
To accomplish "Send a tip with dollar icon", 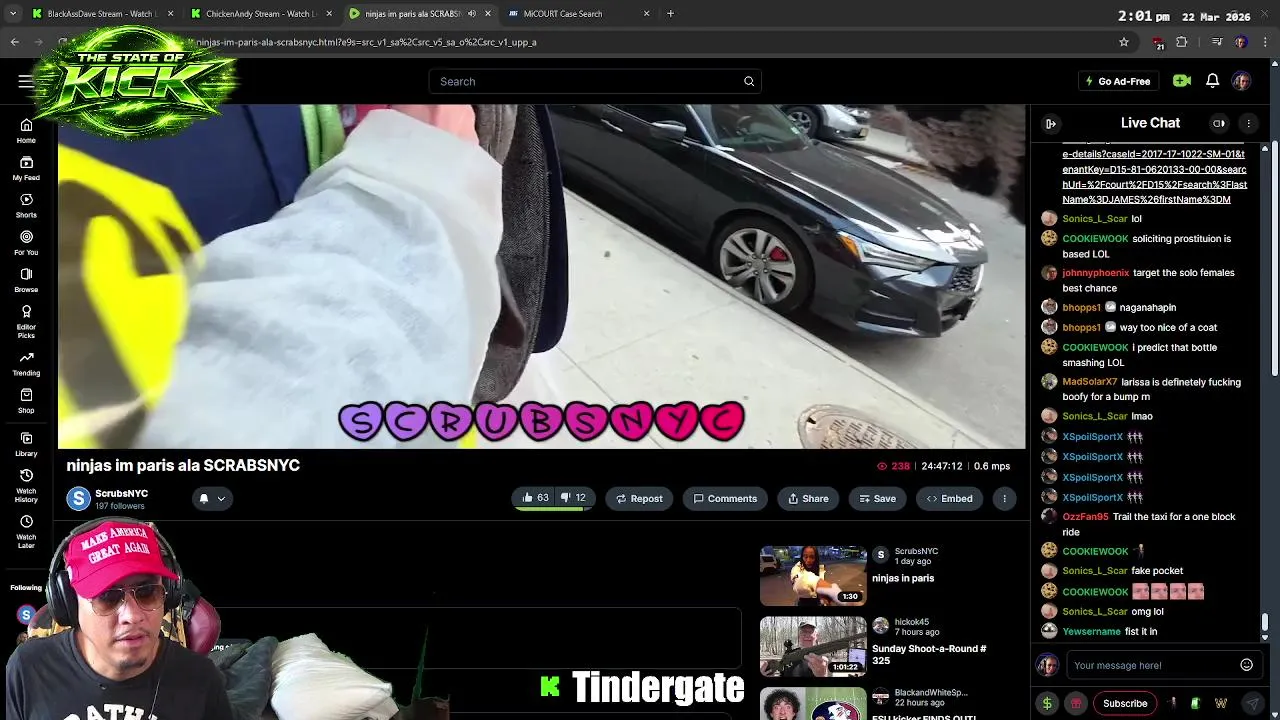I will pyautogui.click(x=1047, y=703).
